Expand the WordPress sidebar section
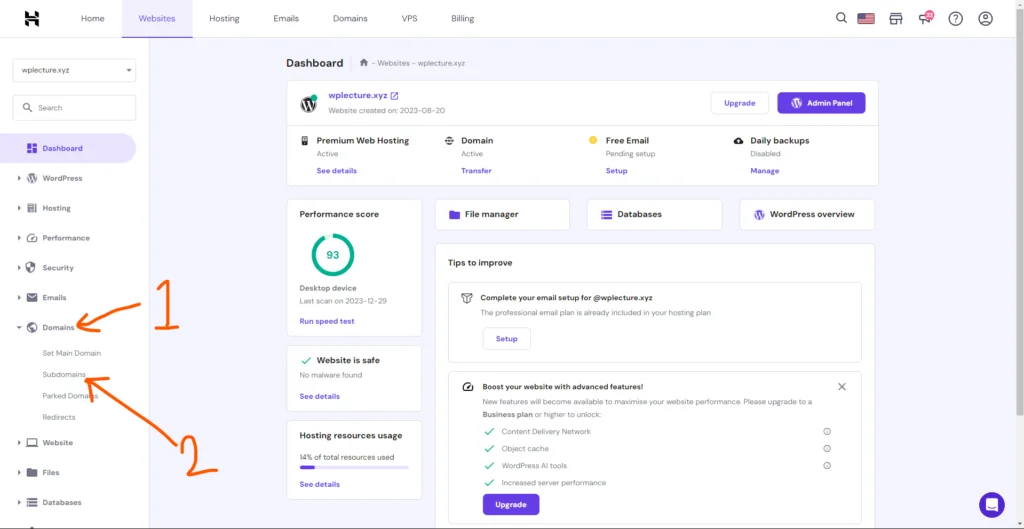 tap(19, 178)
